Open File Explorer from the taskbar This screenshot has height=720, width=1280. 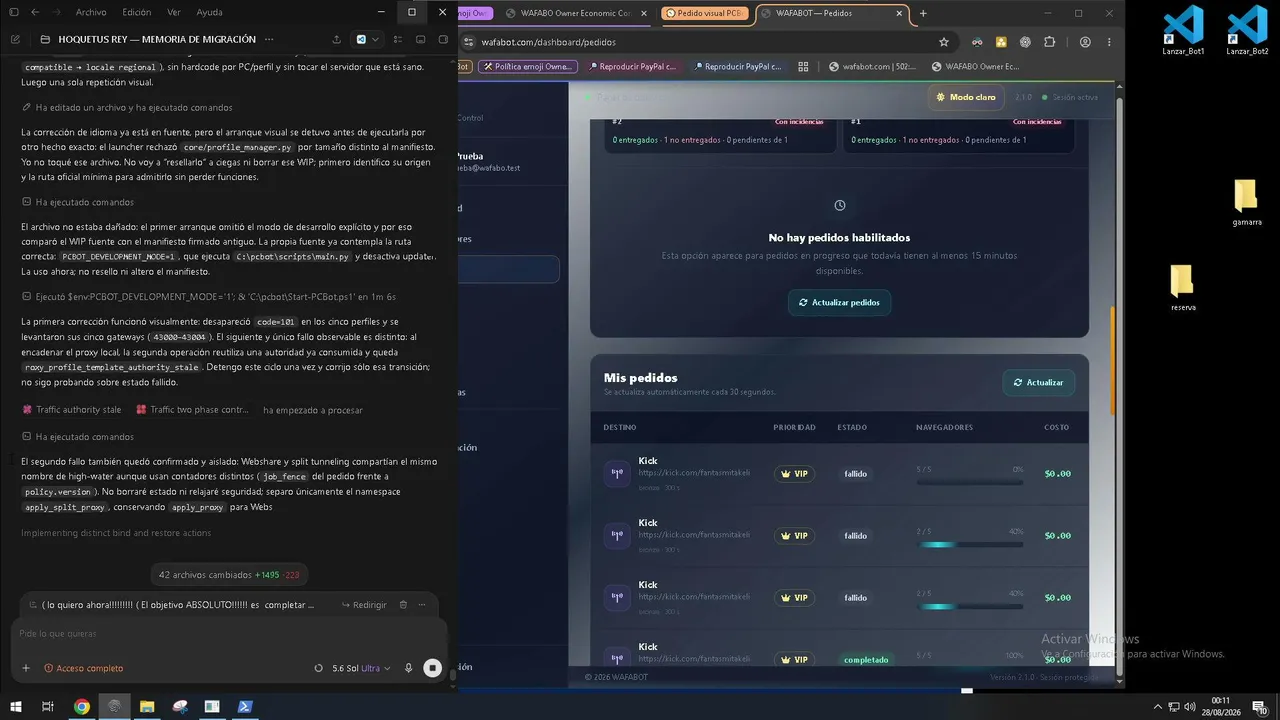(147, 706)
